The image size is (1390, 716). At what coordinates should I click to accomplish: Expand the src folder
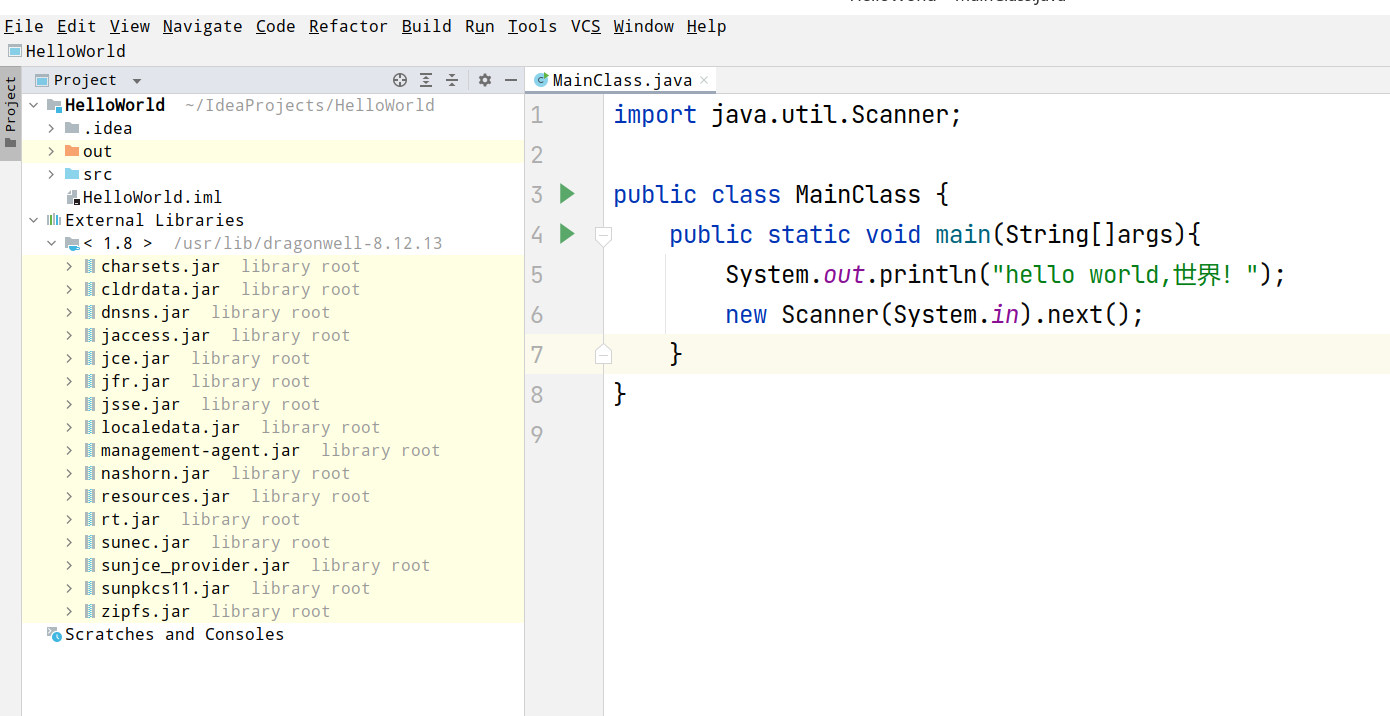(x=51, y=174)
